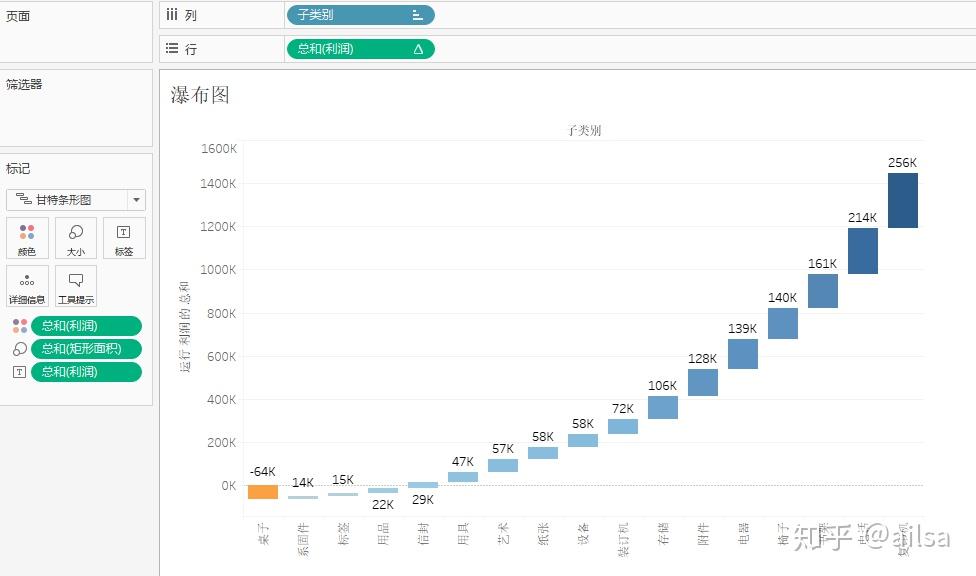Select the 瀑布图 chart title

[200, 95]
